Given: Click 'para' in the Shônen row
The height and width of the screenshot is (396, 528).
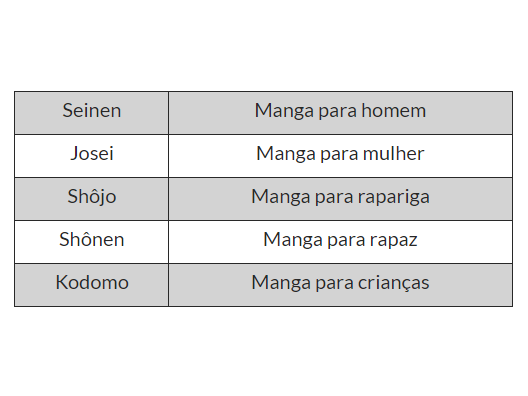Looking at the screenshot, I should click(346, 241).
